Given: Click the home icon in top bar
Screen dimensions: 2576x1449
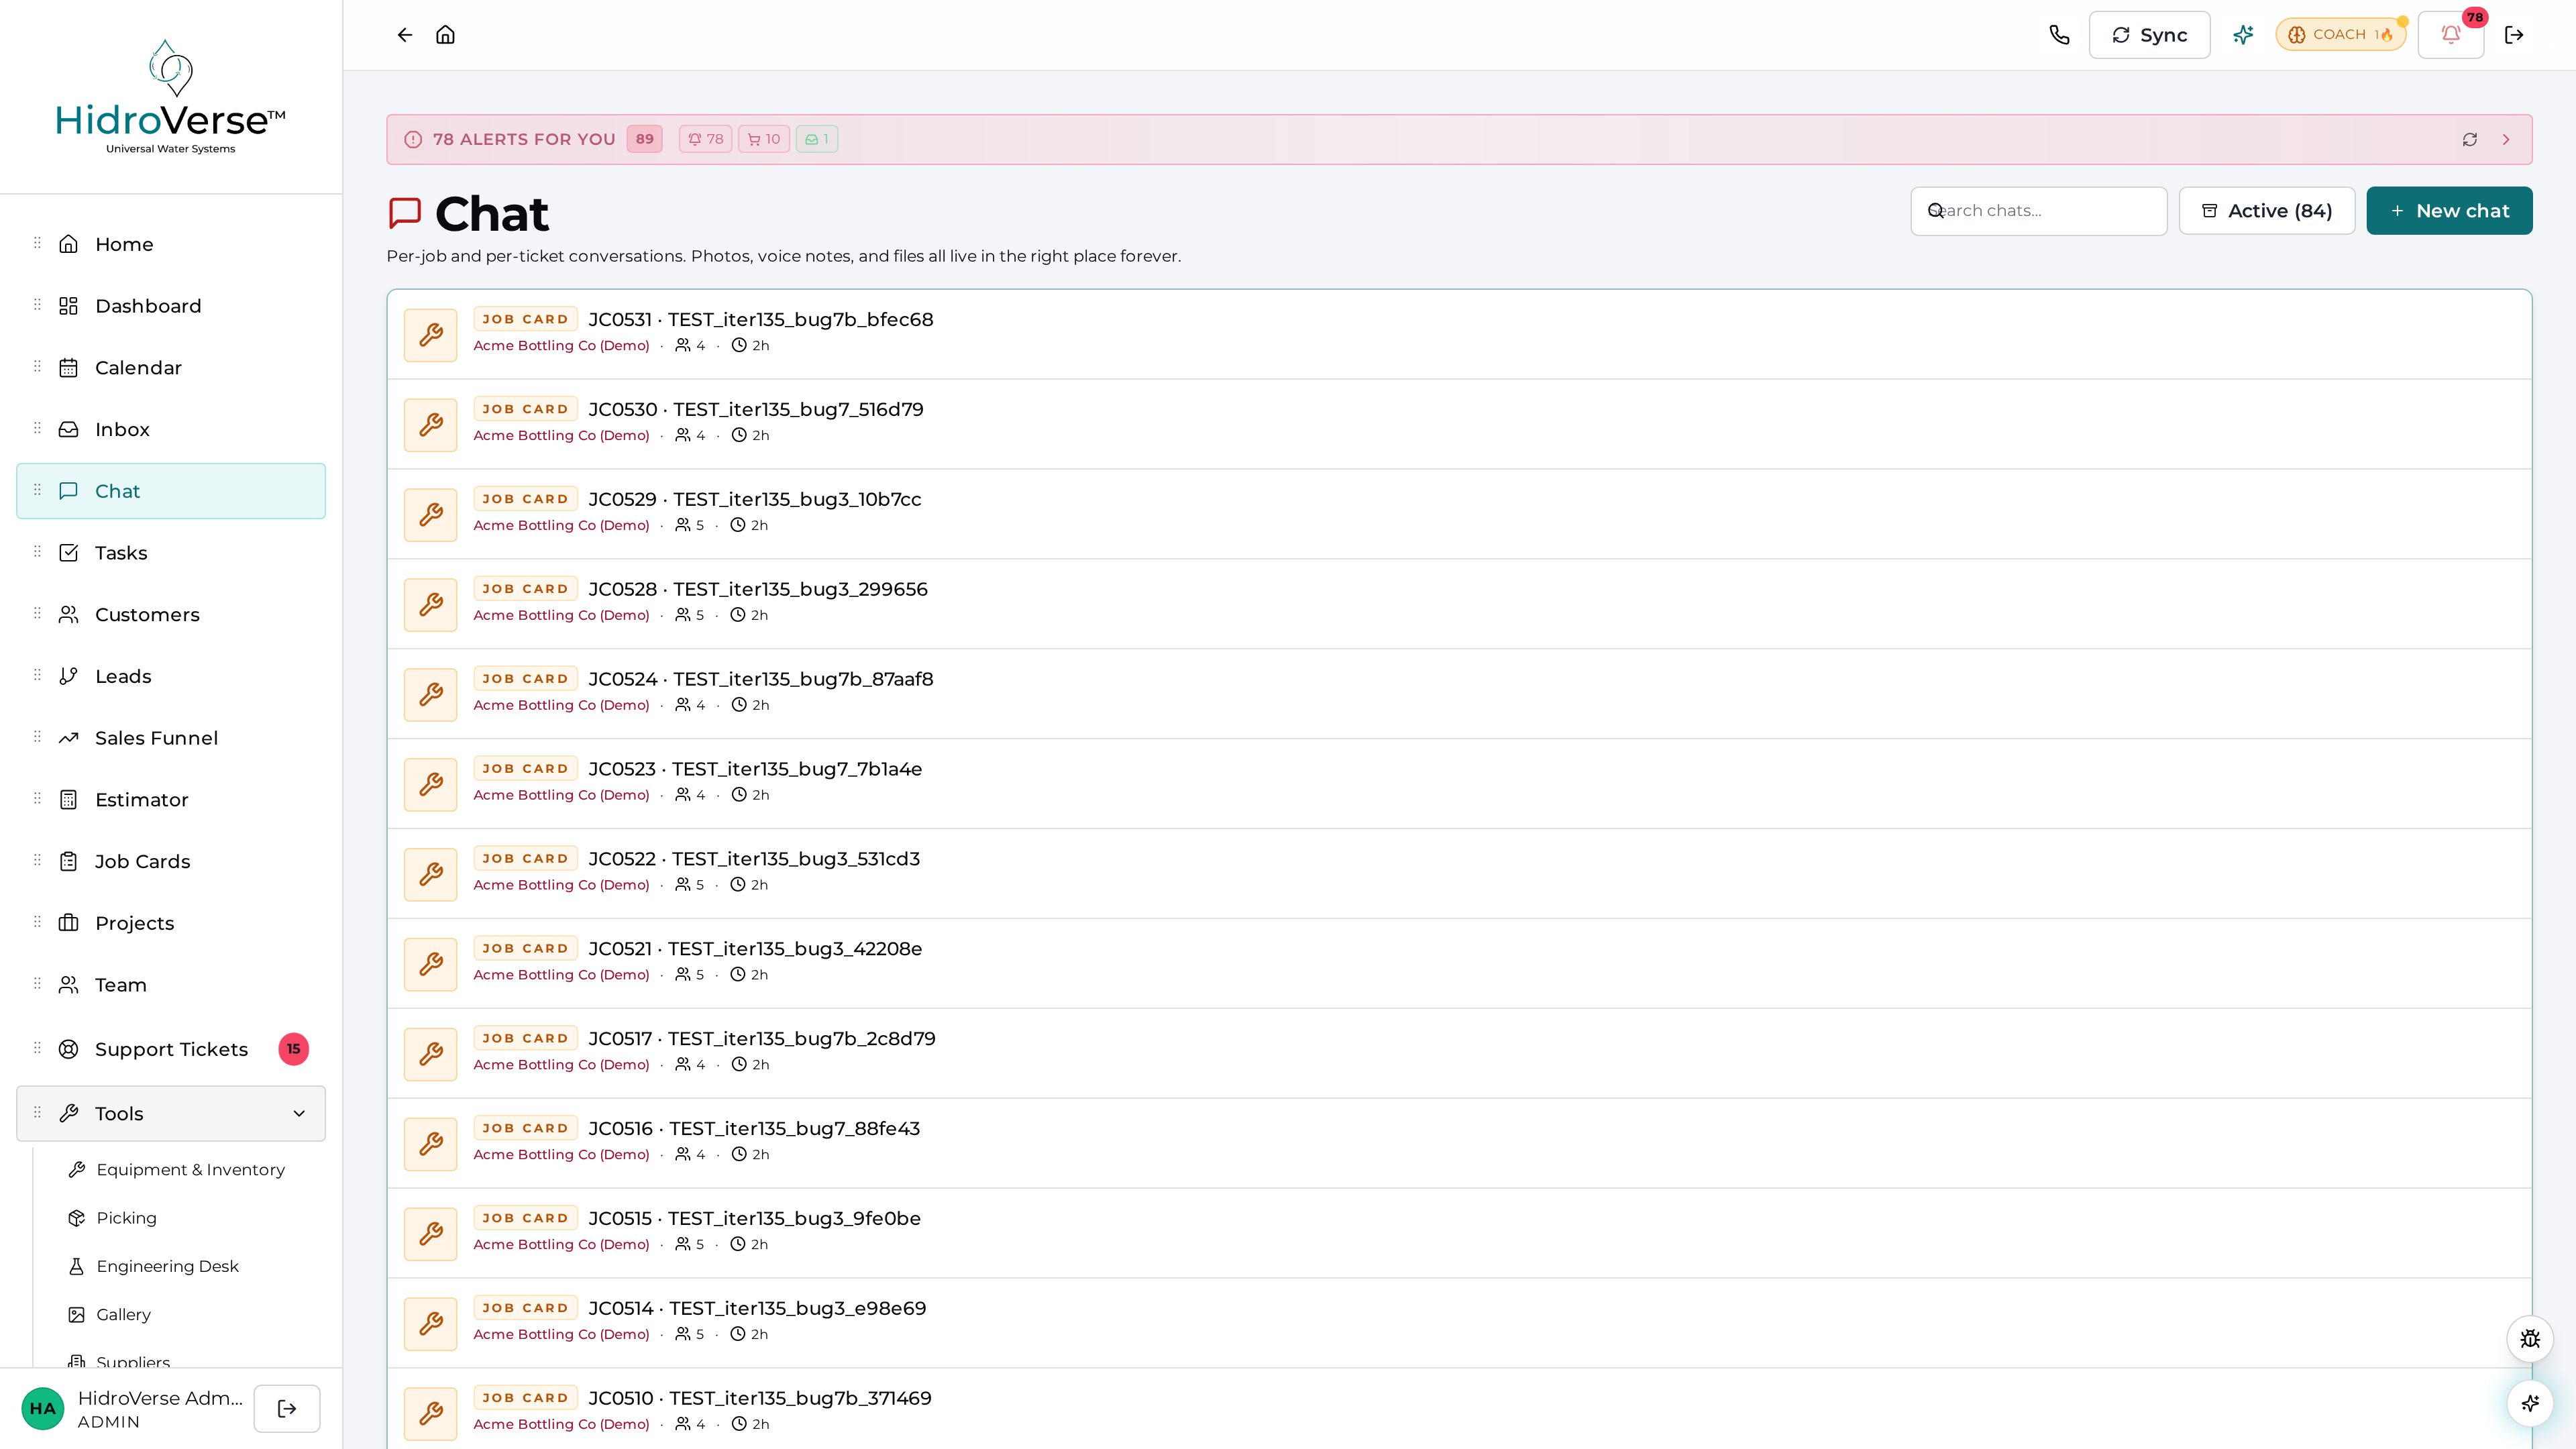Looking at the screenshot, I should (x=446, y=35).
